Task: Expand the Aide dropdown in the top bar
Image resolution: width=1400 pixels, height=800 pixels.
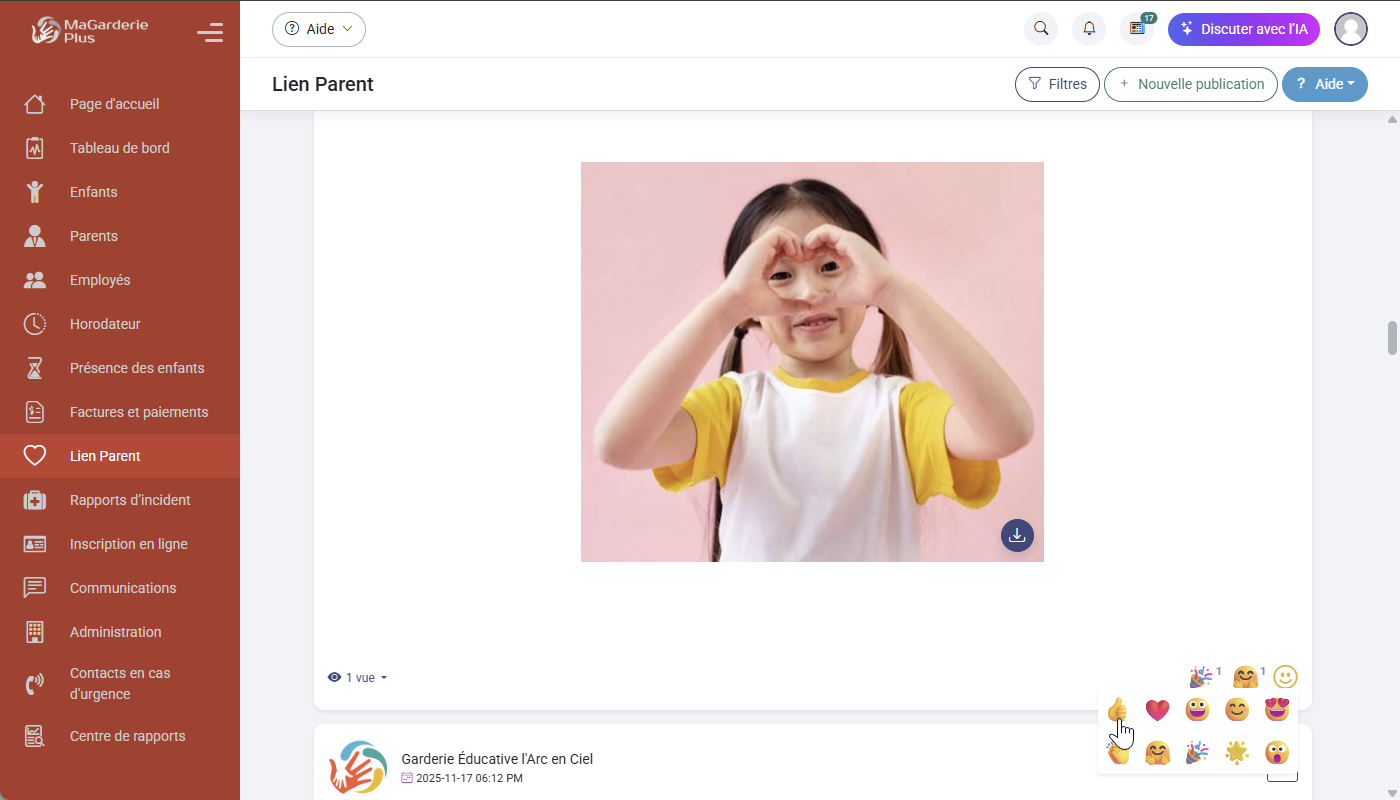Action: (319, 29)
